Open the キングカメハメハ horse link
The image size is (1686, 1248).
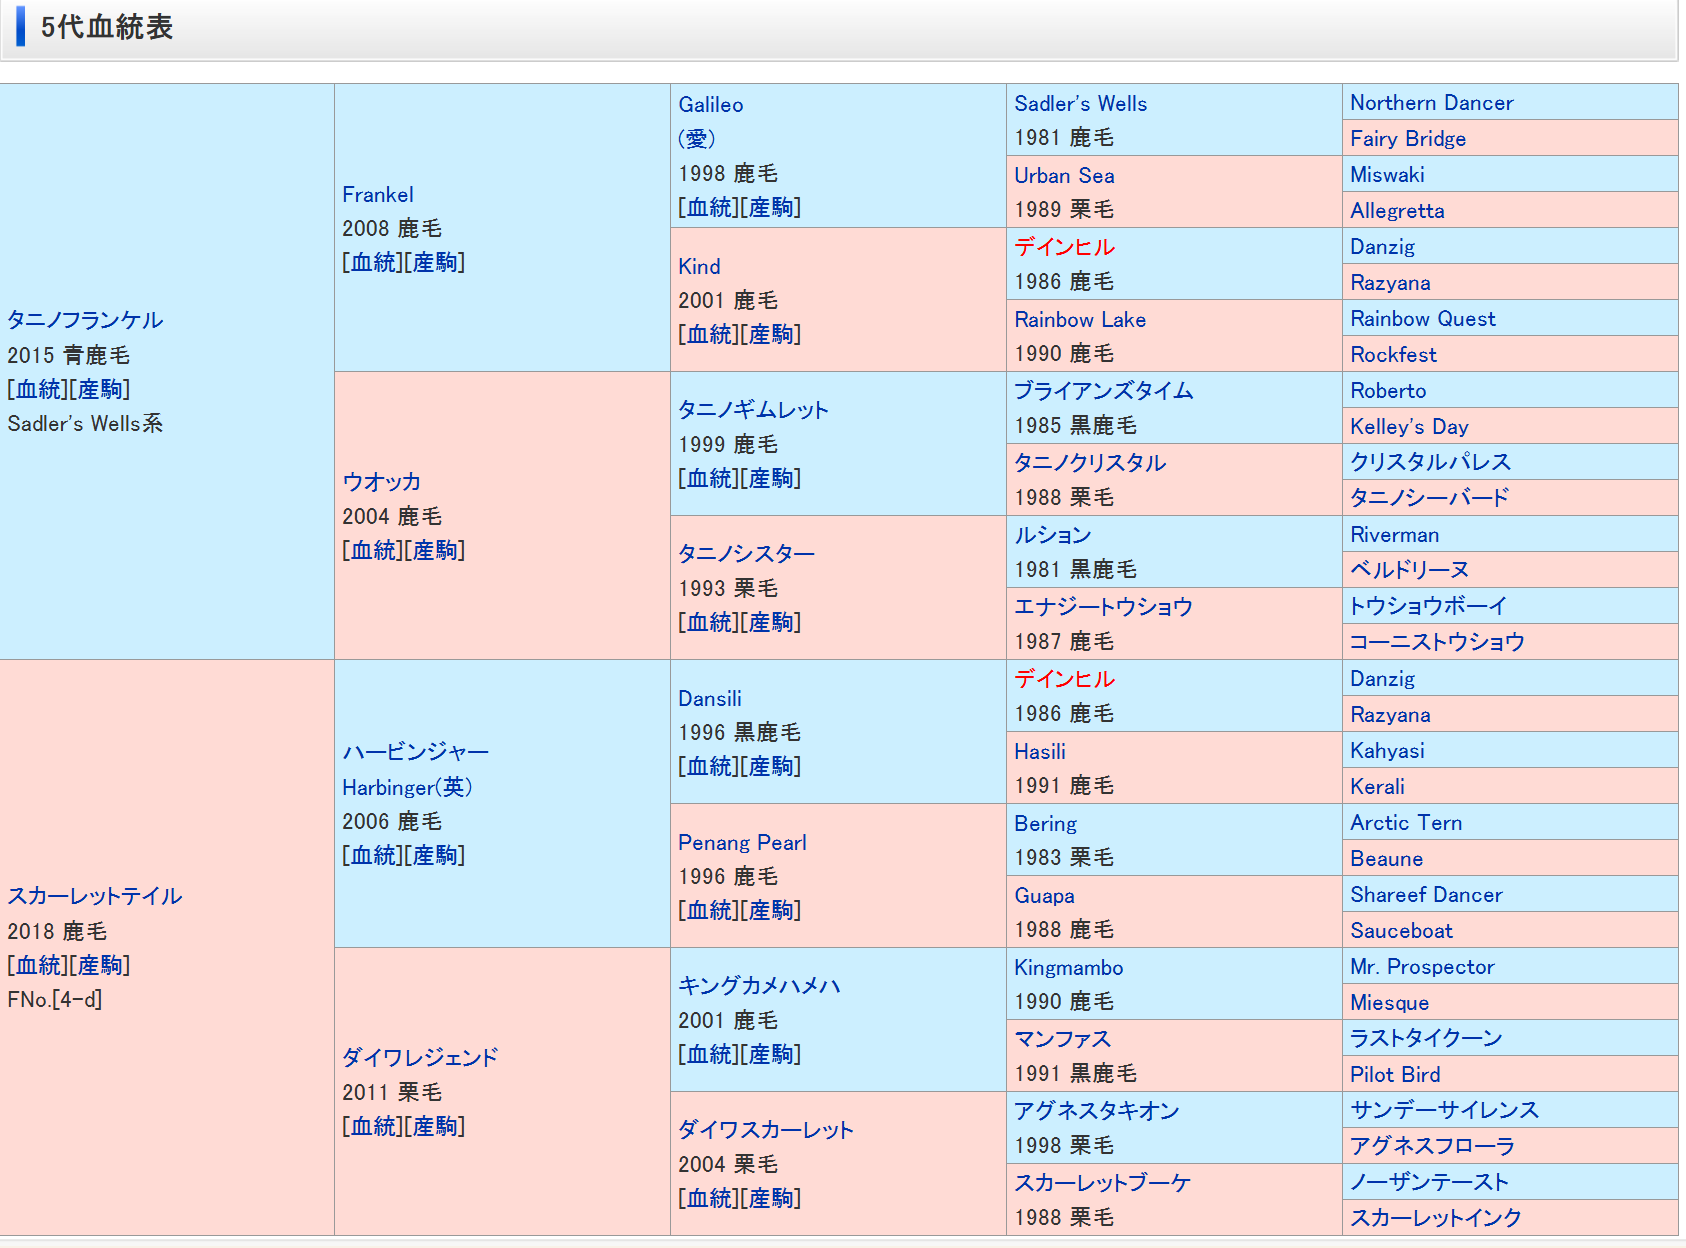coord(759,986)
